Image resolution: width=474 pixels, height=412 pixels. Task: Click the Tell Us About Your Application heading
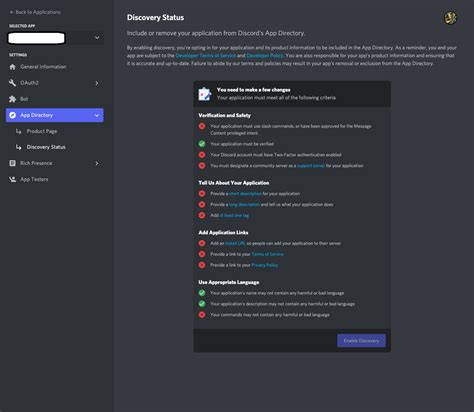click(234, 183)
